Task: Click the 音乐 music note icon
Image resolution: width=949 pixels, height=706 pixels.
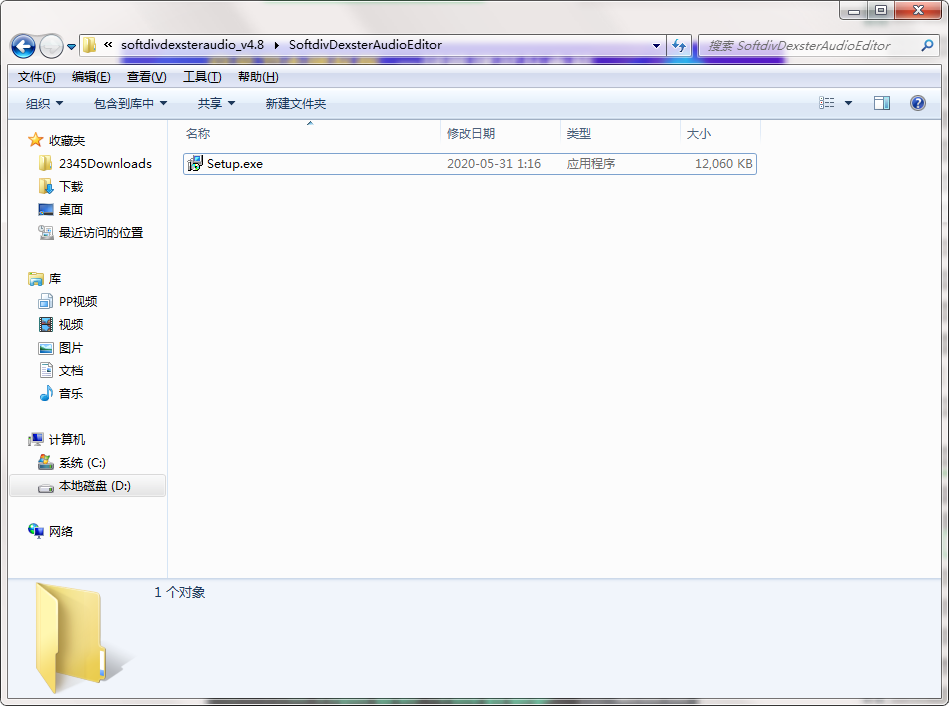Action: click(x=46, y=393)
